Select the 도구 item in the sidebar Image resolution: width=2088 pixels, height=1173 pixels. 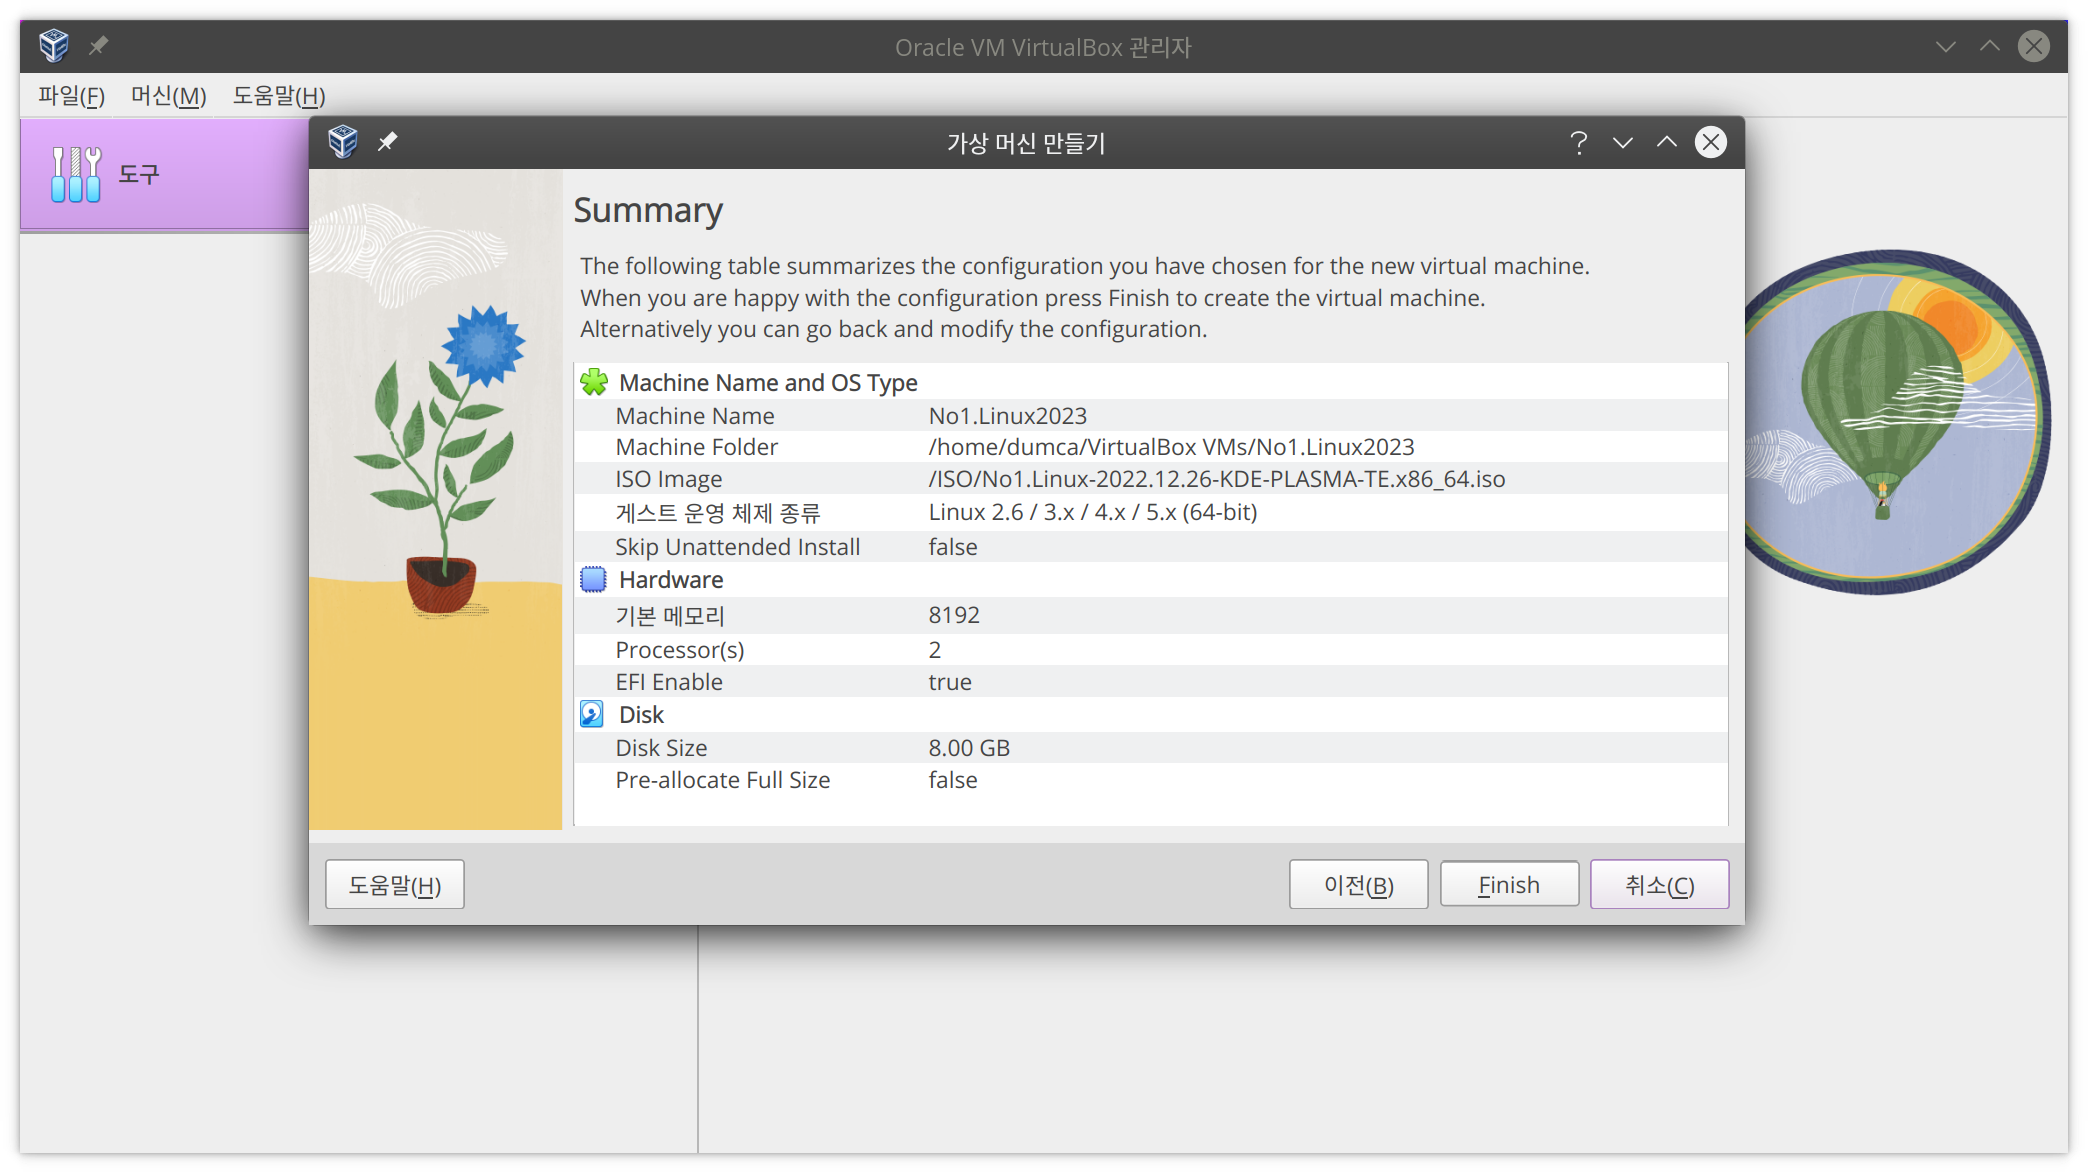(165, 174)
